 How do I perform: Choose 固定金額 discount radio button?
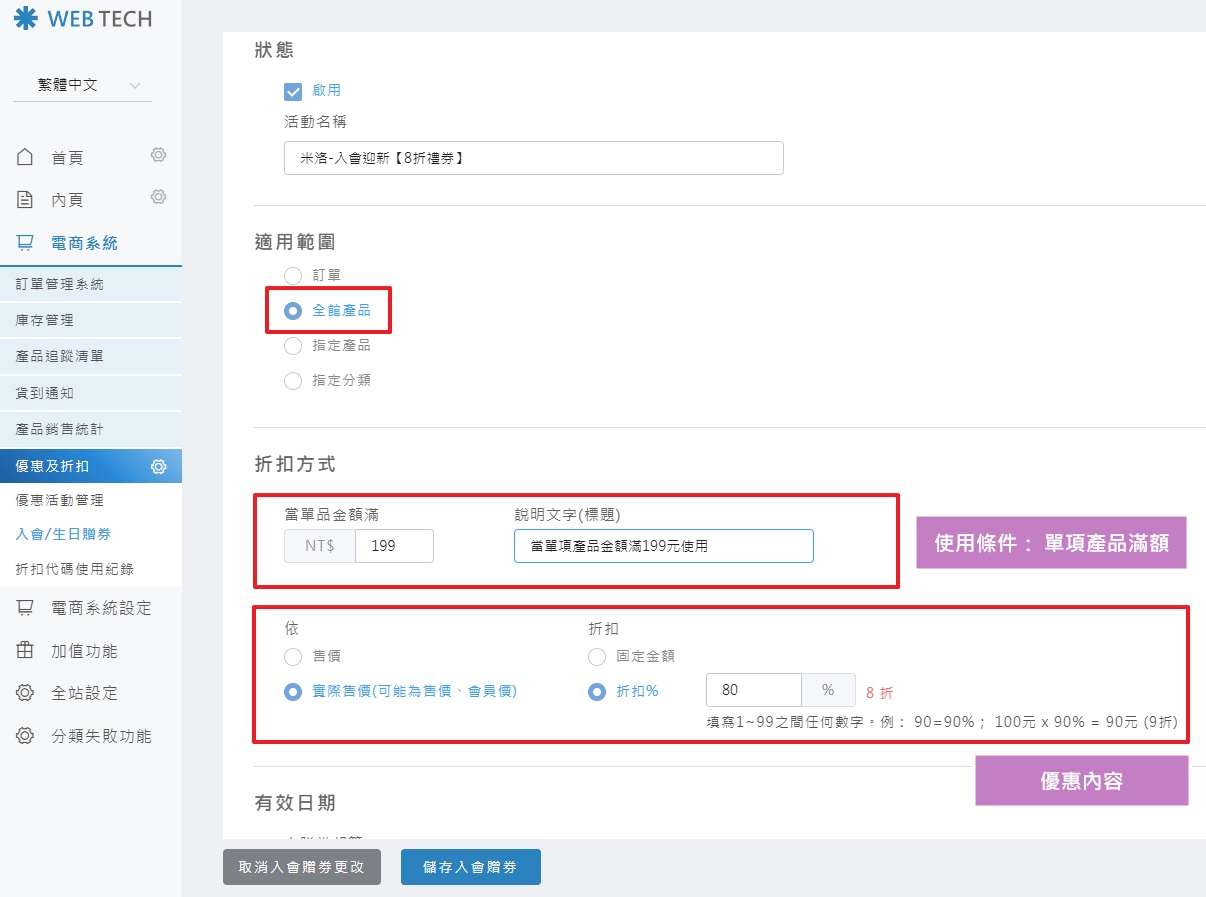pyautogui.click(x=597, y=657)
